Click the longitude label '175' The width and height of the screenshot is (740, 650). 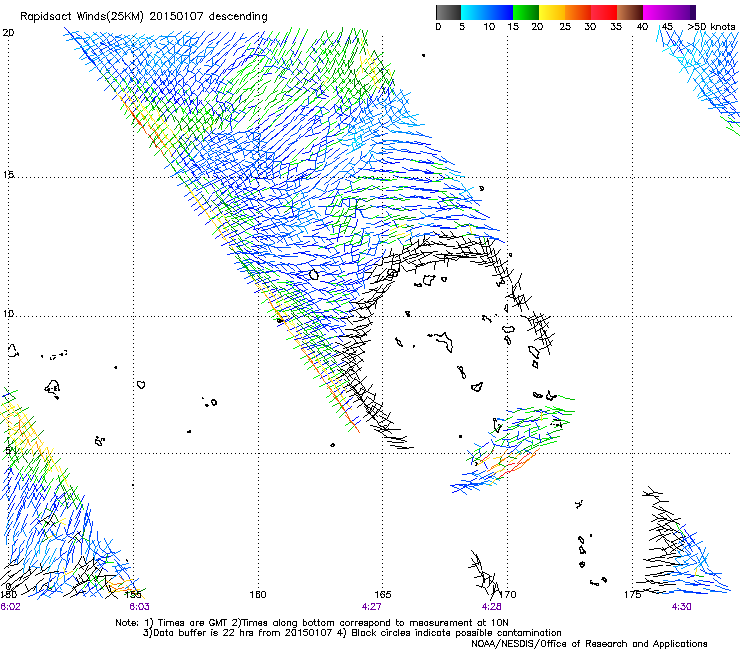[632, 594]
